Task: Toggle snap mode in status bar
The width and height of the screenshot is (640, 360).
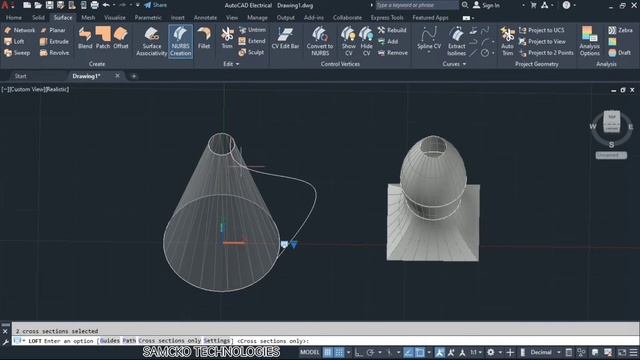Action: 339,352
